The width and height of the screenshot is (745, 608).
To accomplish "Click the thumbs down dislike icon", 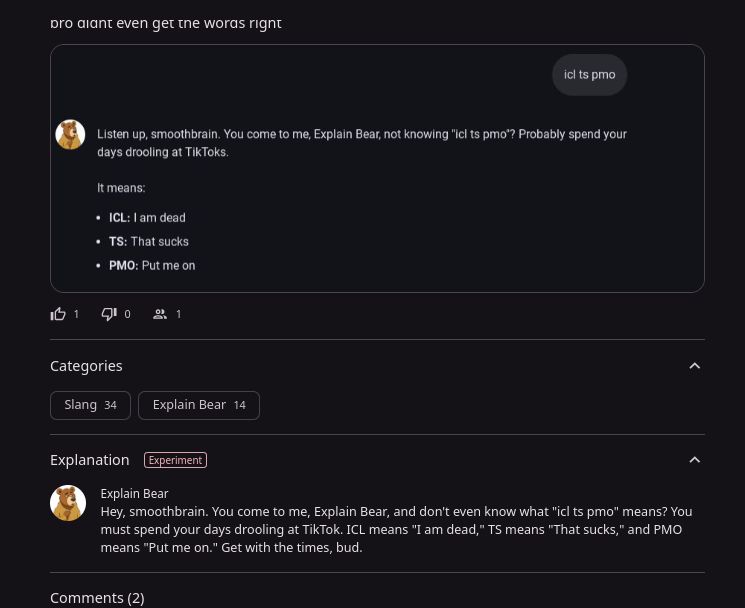I will click(109, 314).
